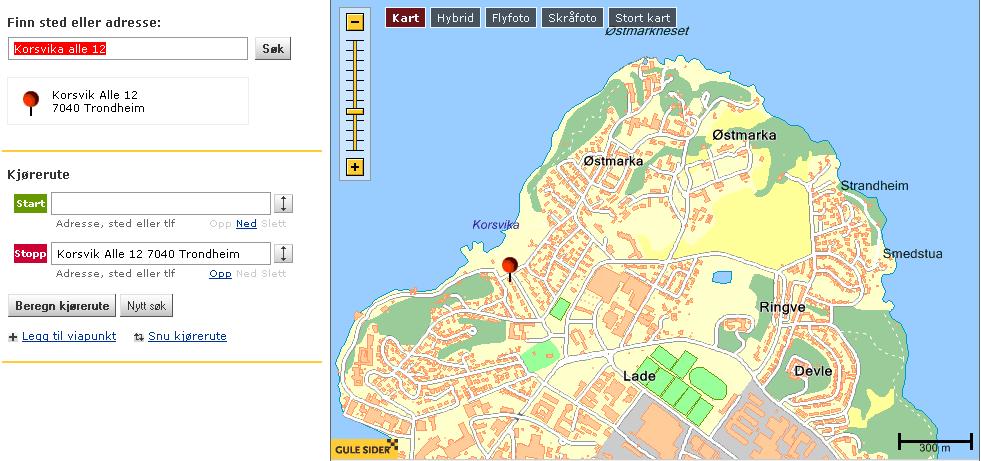
Task: Start a new search with Nytt søk
Action: (147, 306)
